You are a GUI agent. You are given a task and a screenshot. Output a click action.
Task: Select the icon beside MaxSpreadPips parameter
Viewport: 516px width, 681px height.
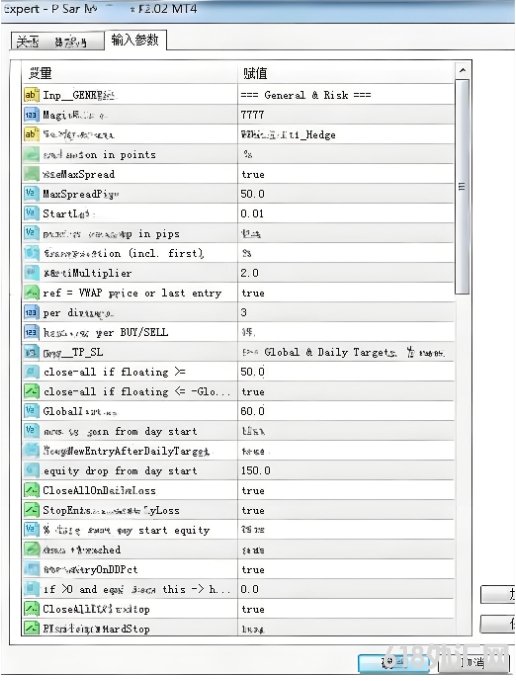tap(31, 194)
